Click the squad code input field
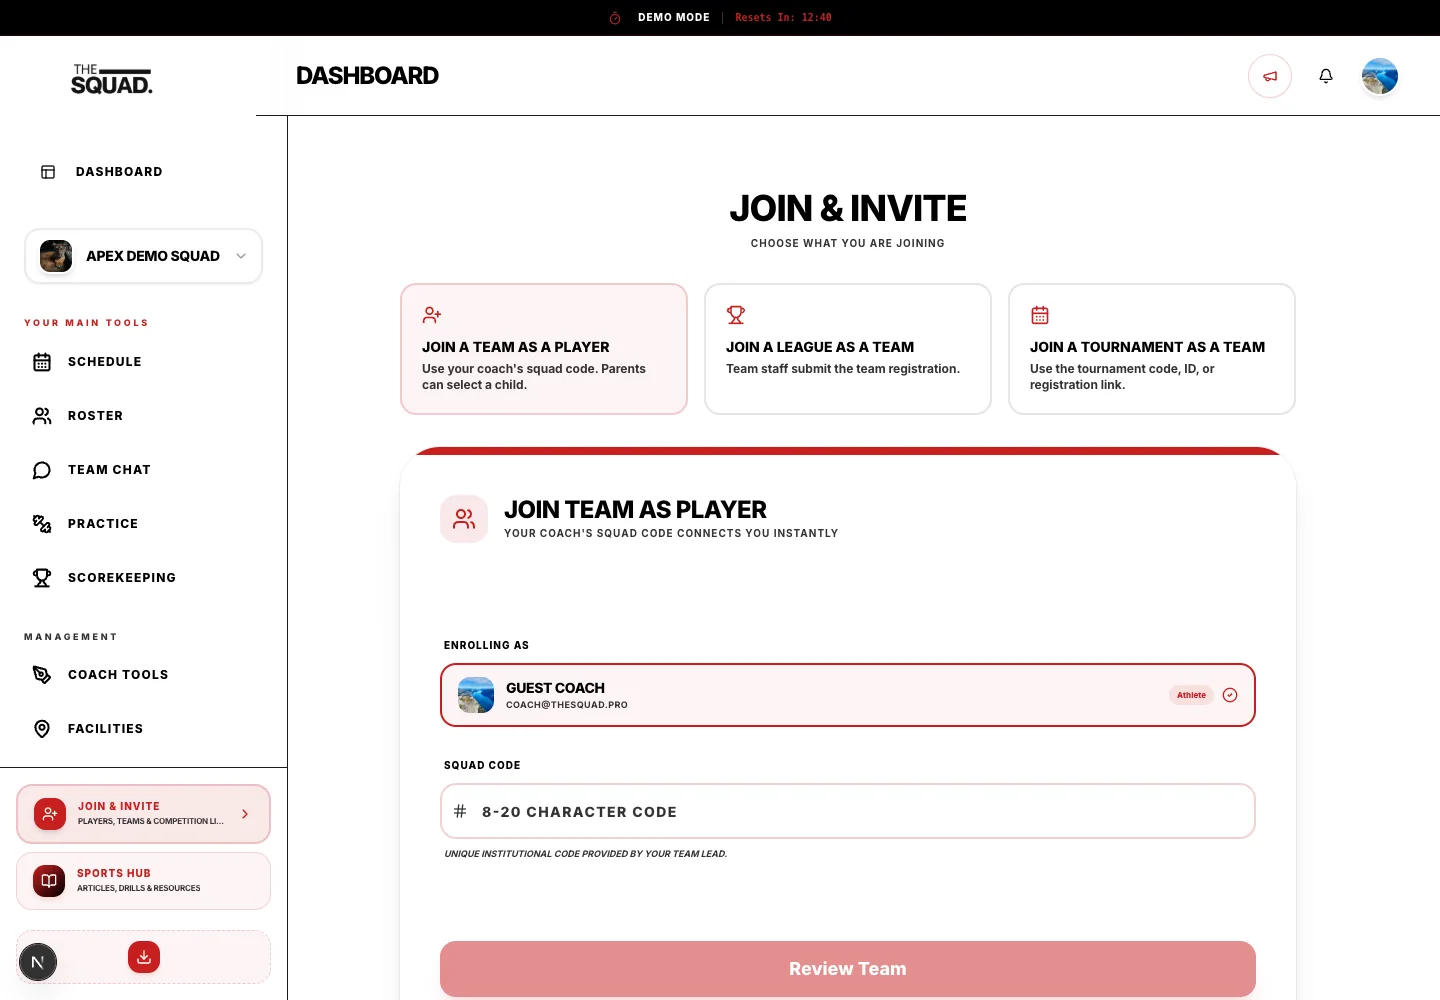The image size is (1440, 1000). 848,811
